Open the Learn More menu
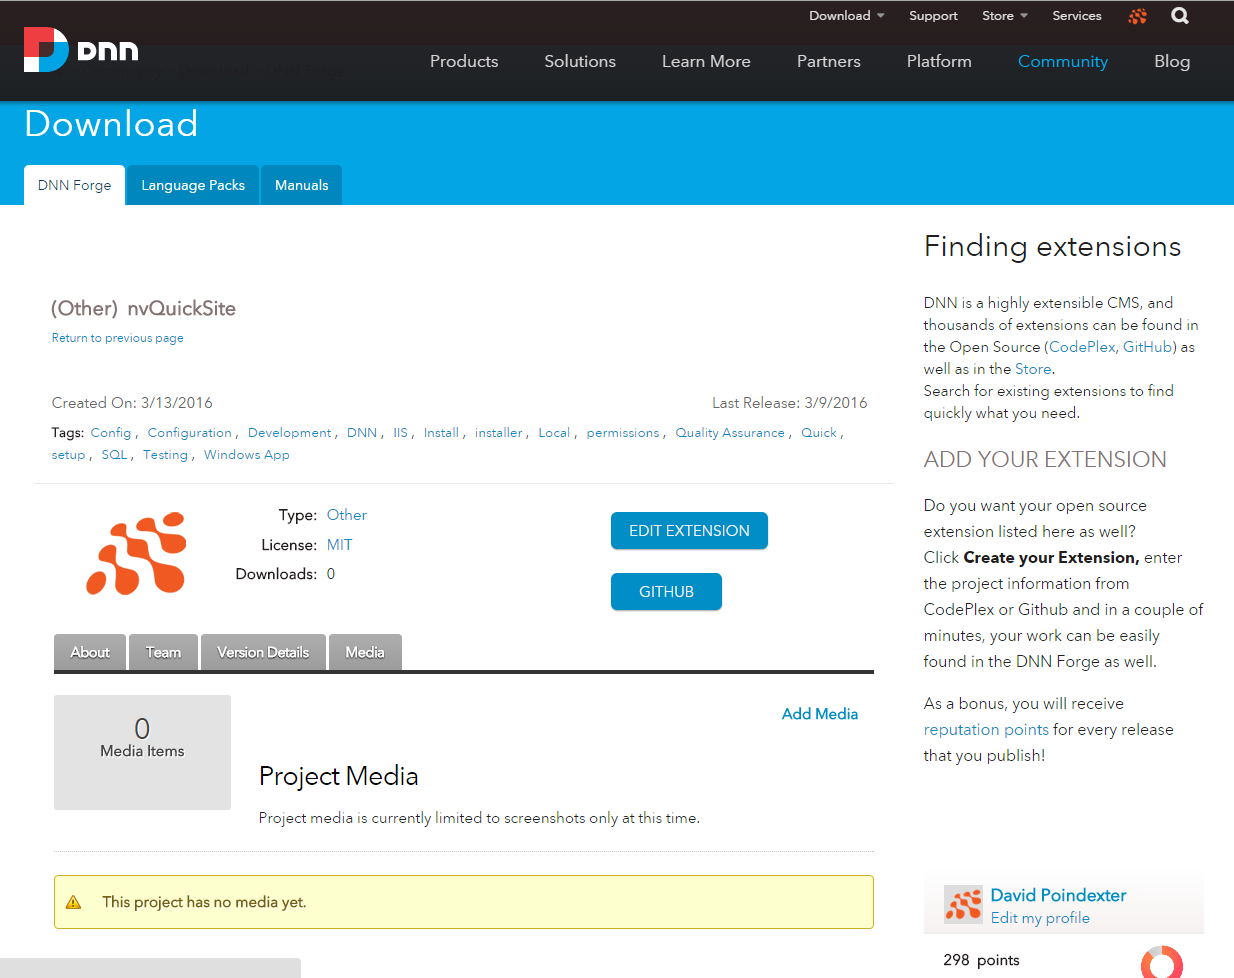1234x978 pixels. click(706, 61)
